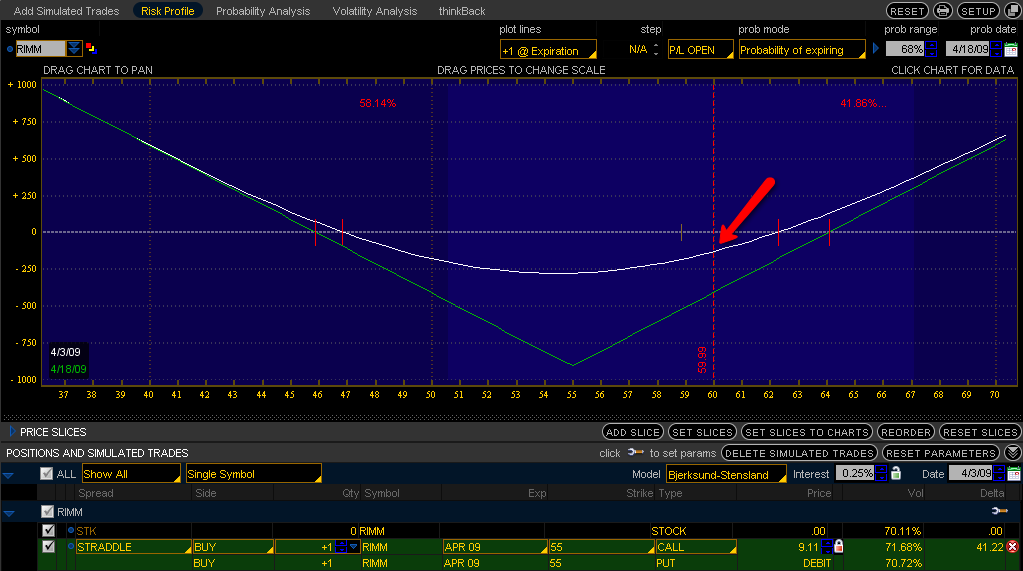Open the Model Bjerksund-Stensland dropdown

[726, 474]
